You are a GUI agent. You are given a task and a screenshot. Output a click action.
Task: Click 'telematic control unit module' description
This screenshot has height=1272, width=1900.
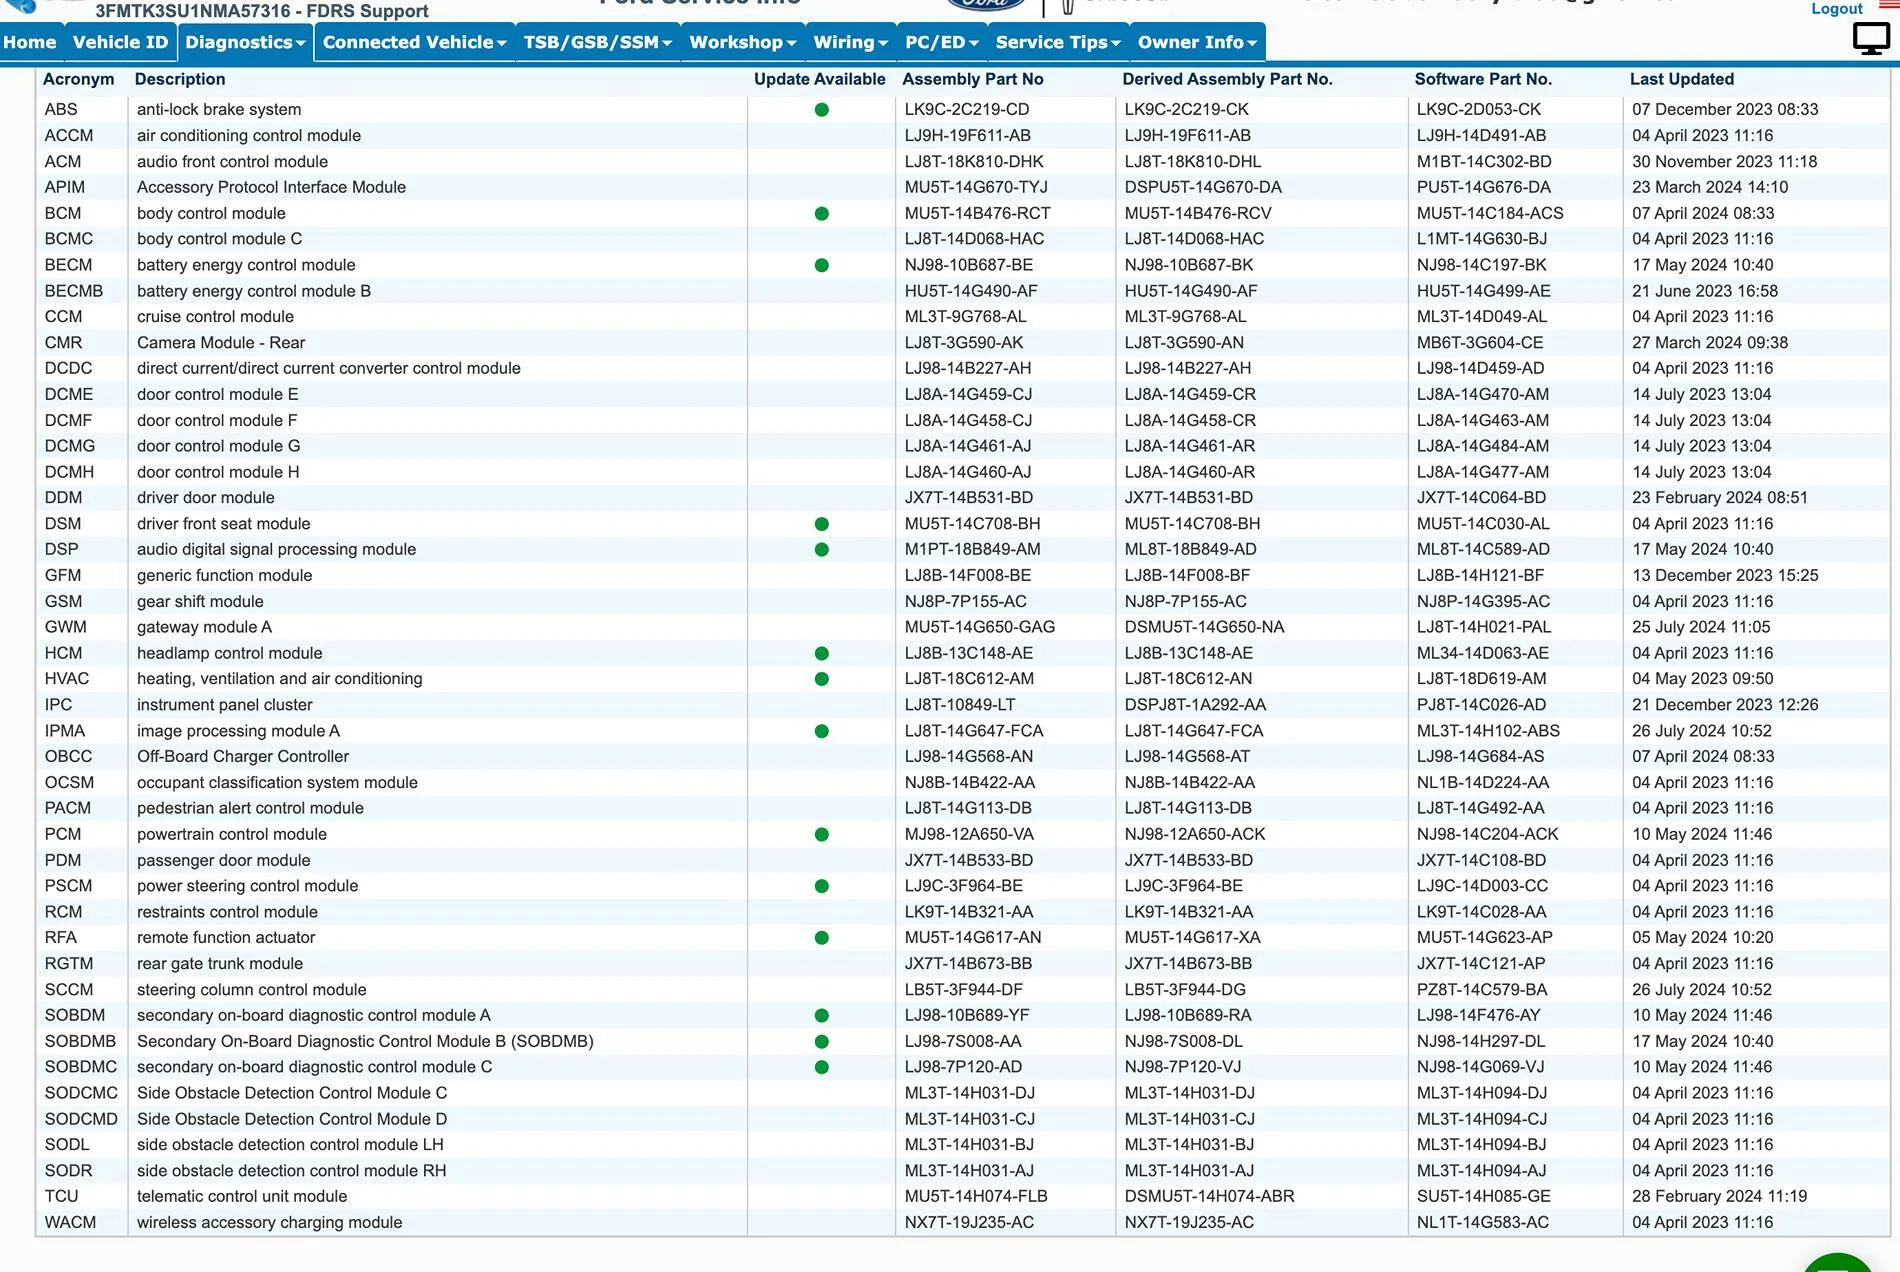pos(242,1196)
